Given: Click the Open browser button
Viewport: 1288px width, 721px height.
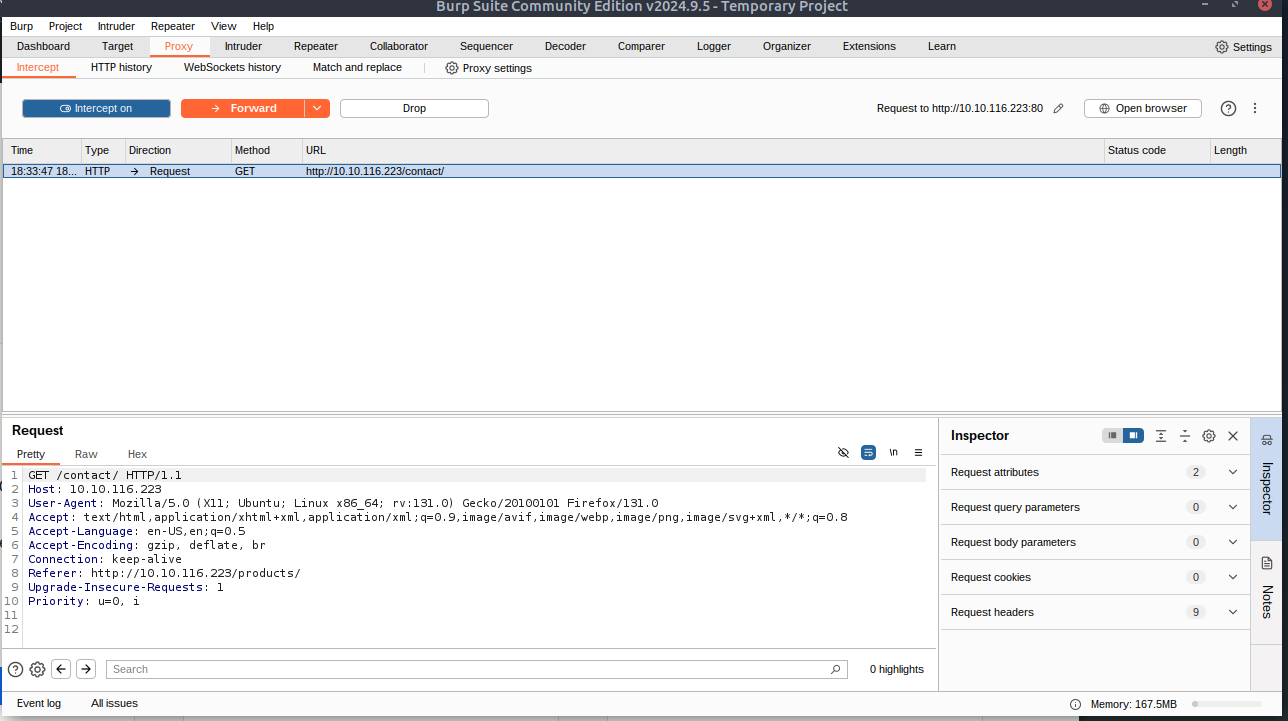Looking at the screenshot, I should pos(1142,108).
